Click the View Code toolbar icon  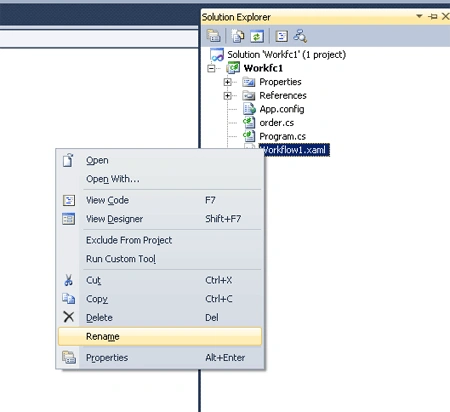point(281,36)
